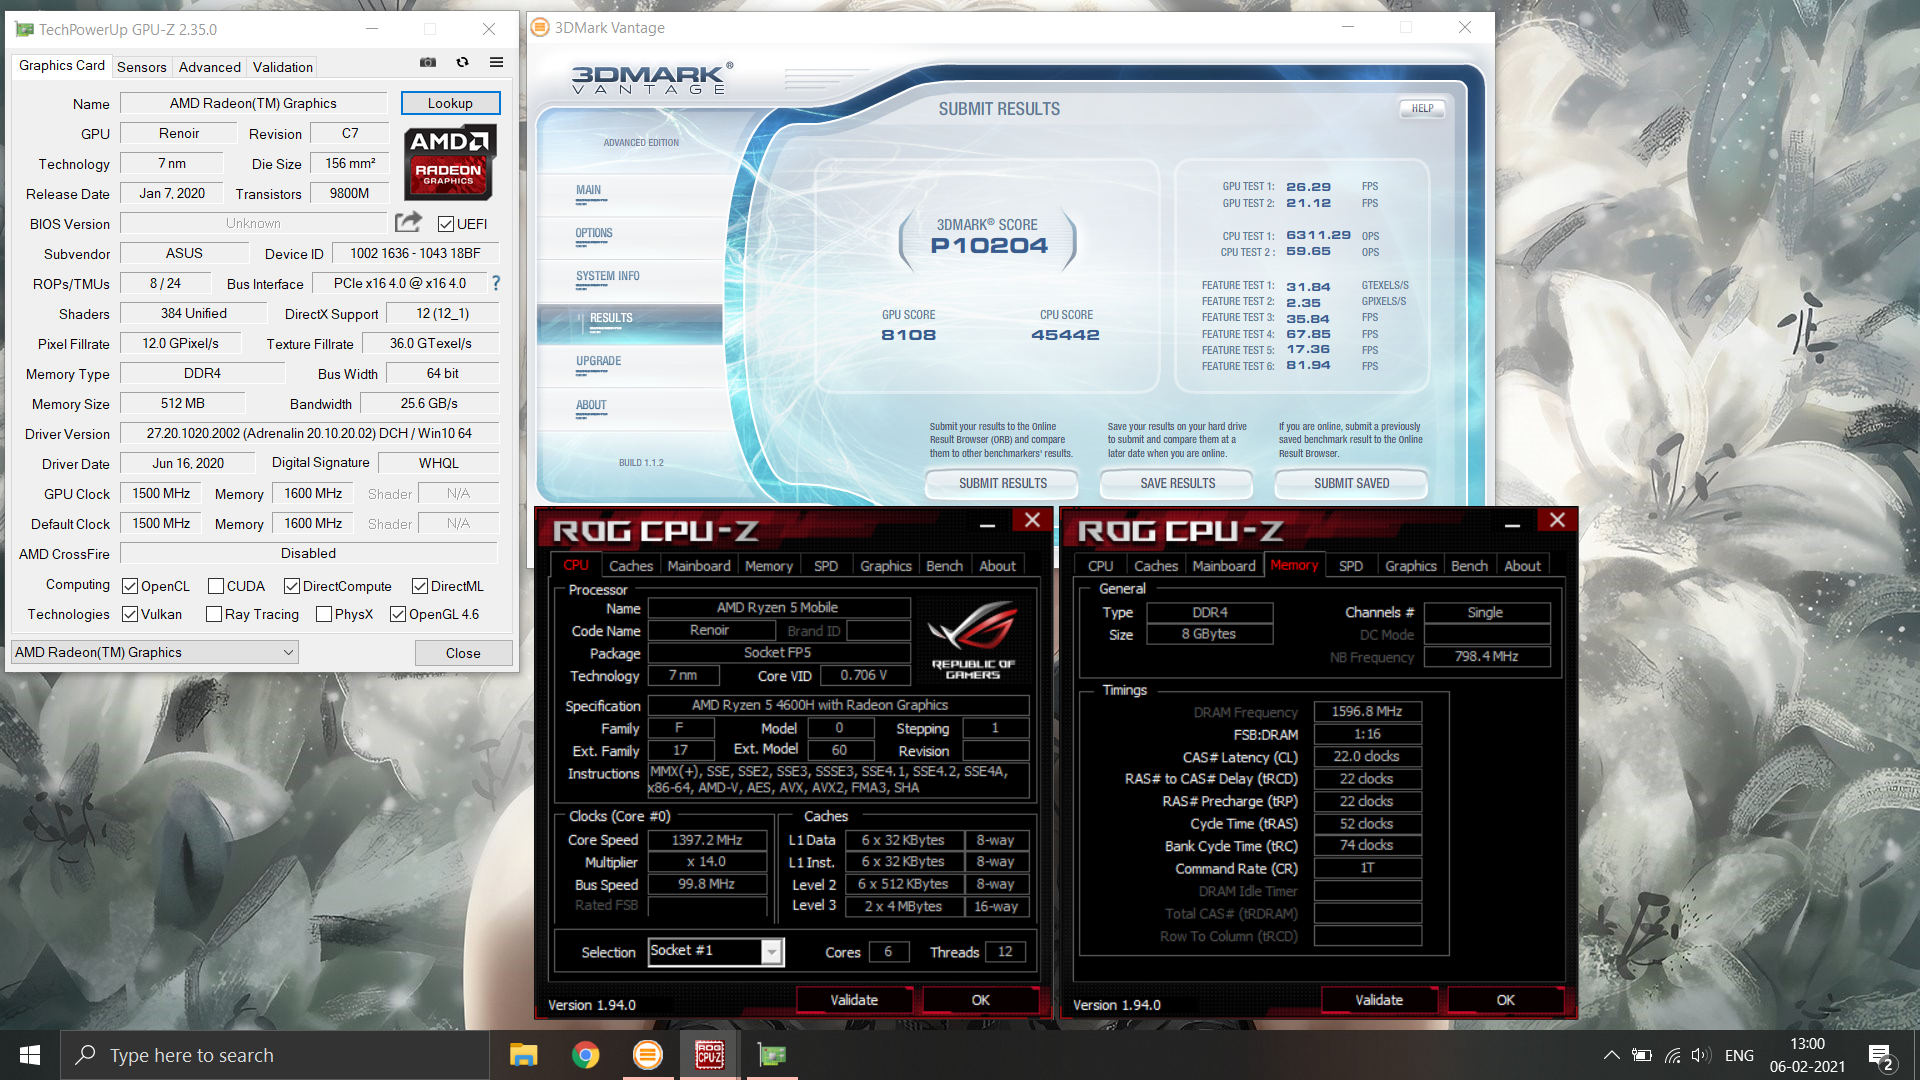Click Submit Saved in 3DMark Vantage
Viewport: 1920px width, 1080px height.
pos(1352,483)
